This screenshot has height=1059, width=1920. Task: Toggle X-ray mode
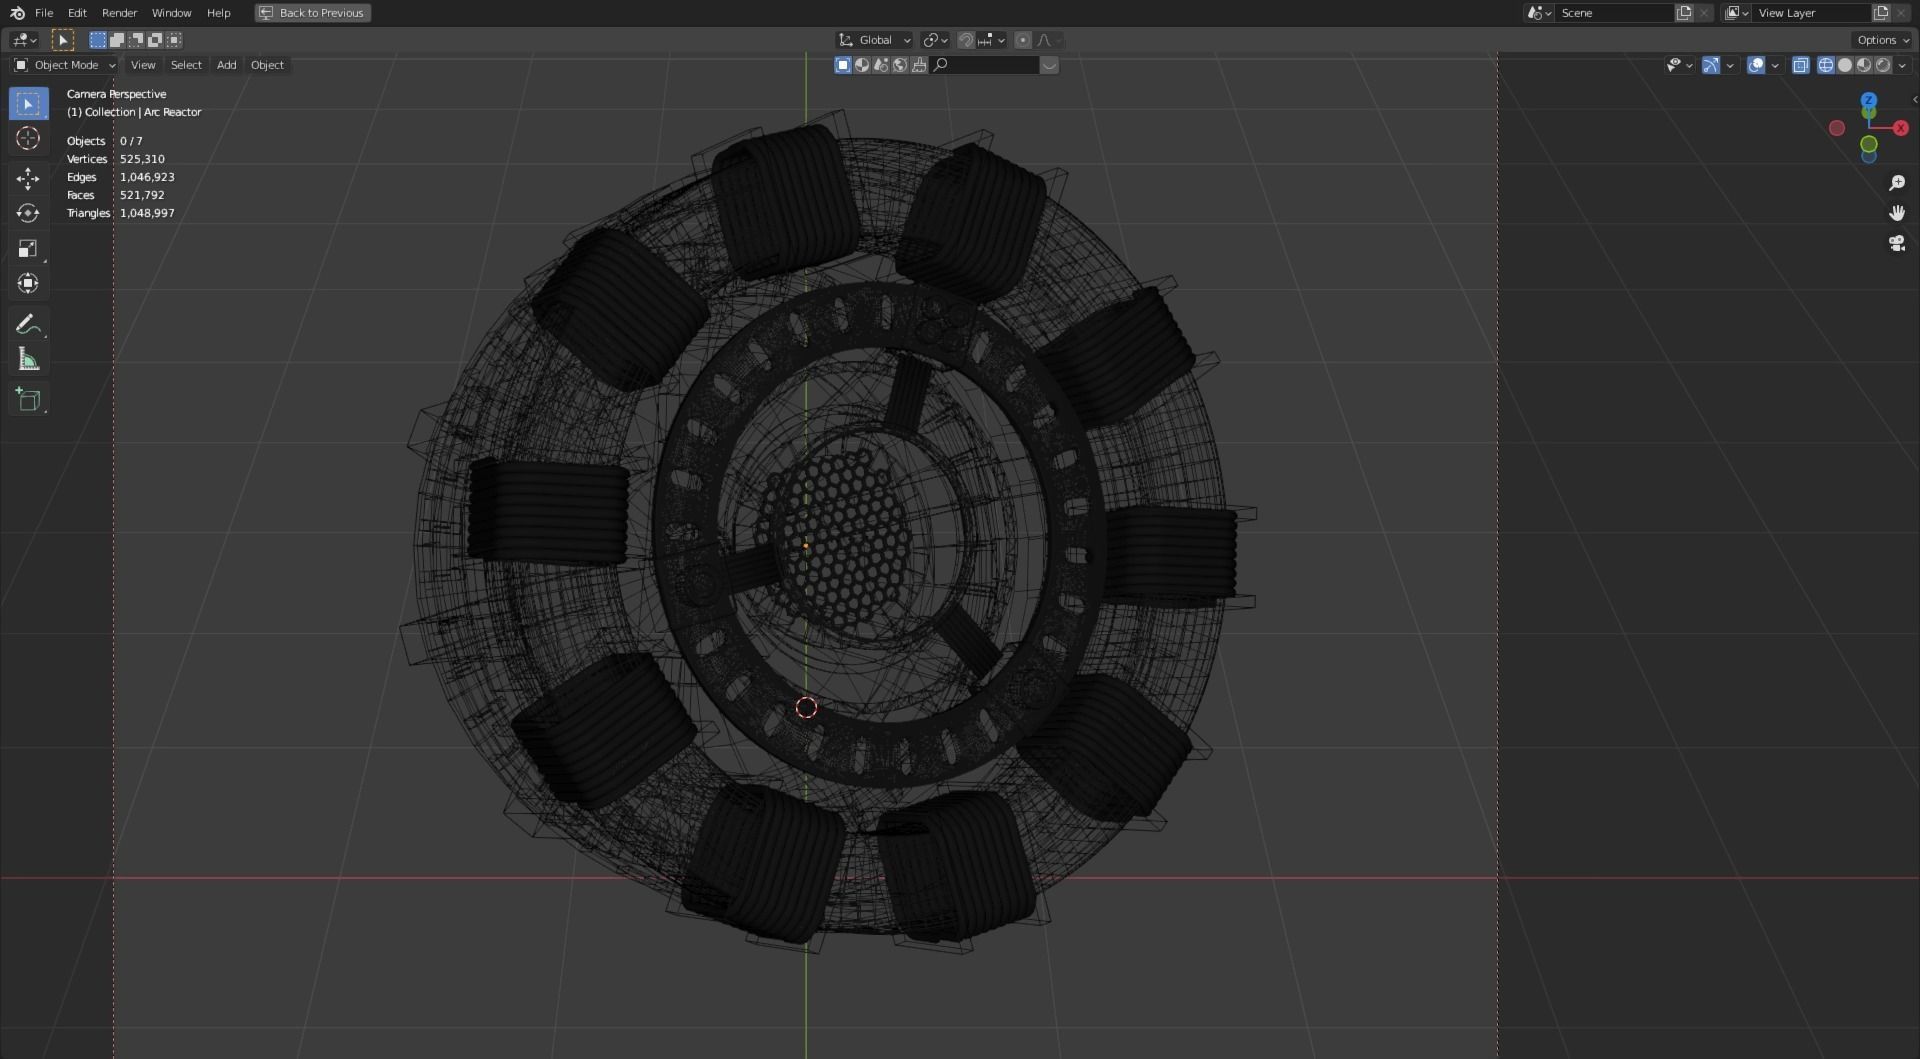(1801, 65)
